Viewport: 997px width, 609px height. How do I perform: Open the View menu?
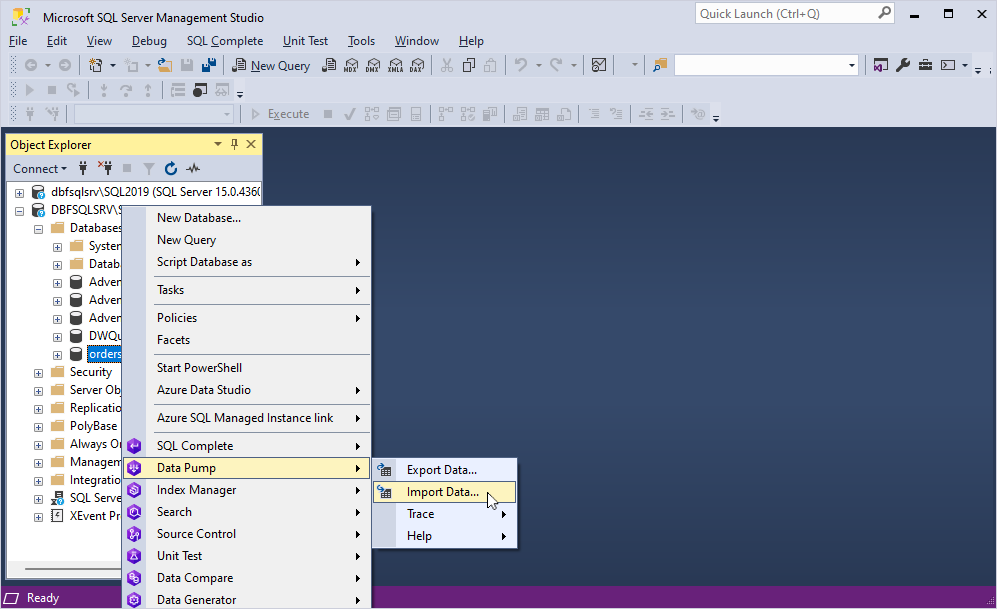coord(99,41)
